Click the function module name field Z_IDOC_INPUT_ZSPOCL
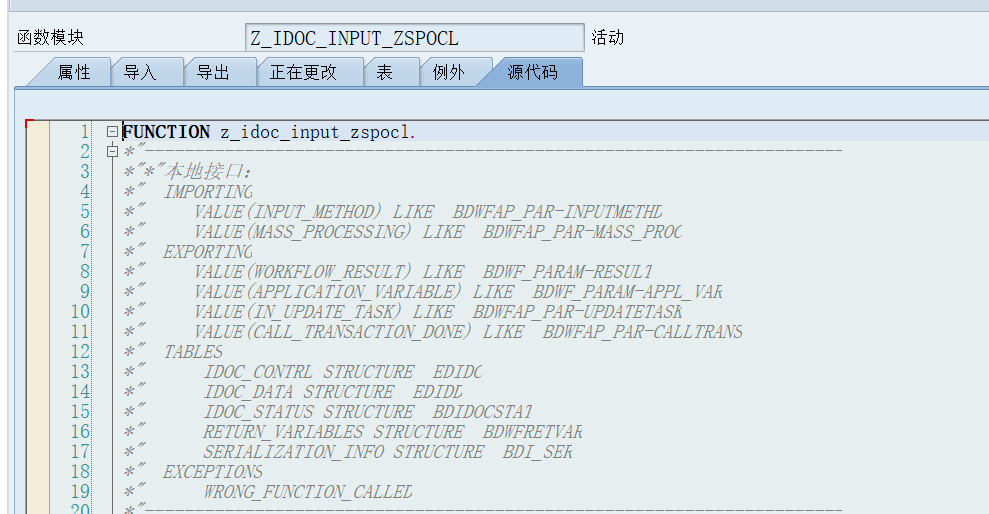Screen dimensions: 989x514 click(414, 38)
